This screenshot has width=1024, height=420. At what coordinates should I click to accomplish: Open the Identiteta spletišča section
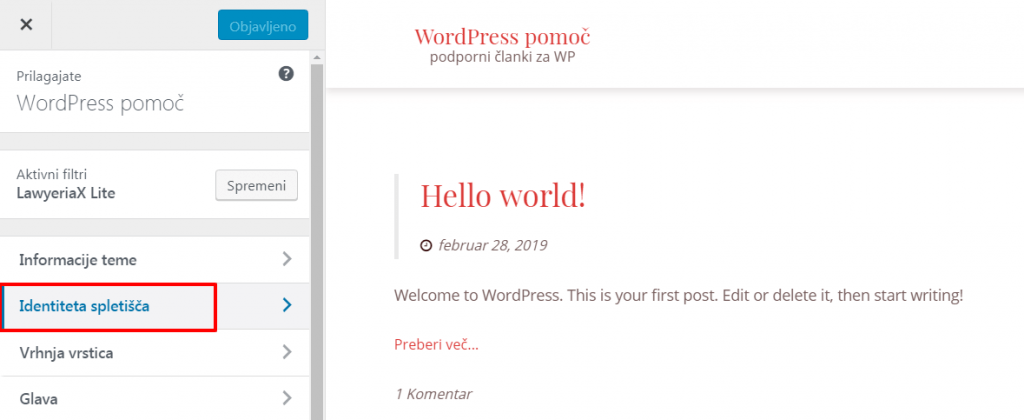155,306
